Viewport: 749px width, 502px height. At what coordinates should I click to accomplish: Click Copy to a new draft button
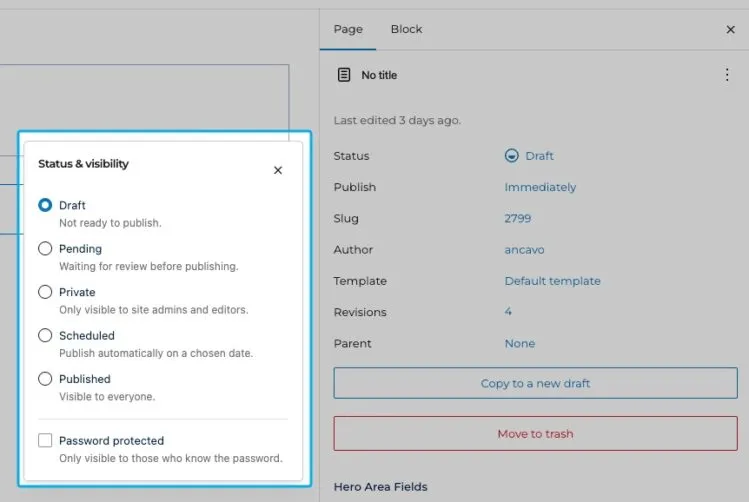pos(535,383)
